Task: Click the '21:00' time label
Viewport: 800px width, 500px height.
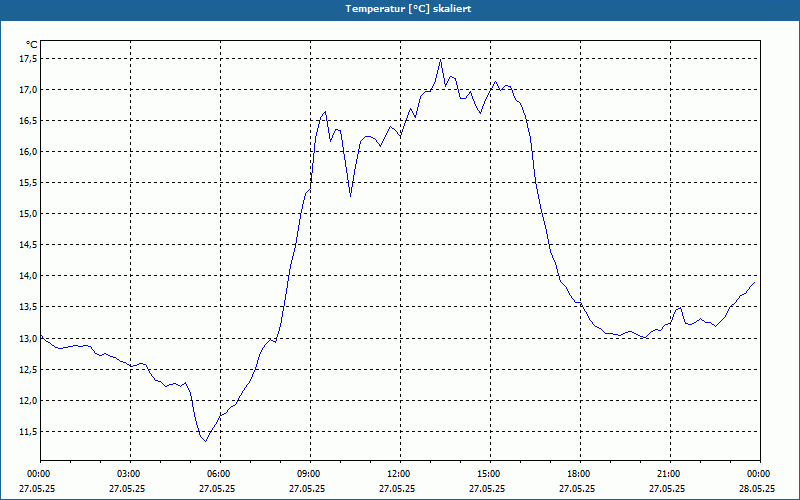Action: tap(670, 474)
